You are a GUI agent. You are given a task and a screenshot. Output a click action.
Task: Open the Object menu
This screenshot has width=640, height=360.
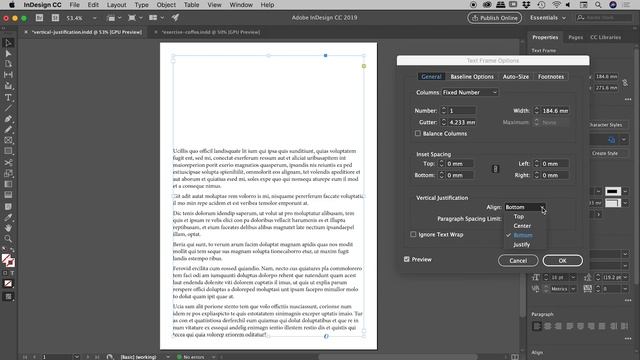[166, 5]
